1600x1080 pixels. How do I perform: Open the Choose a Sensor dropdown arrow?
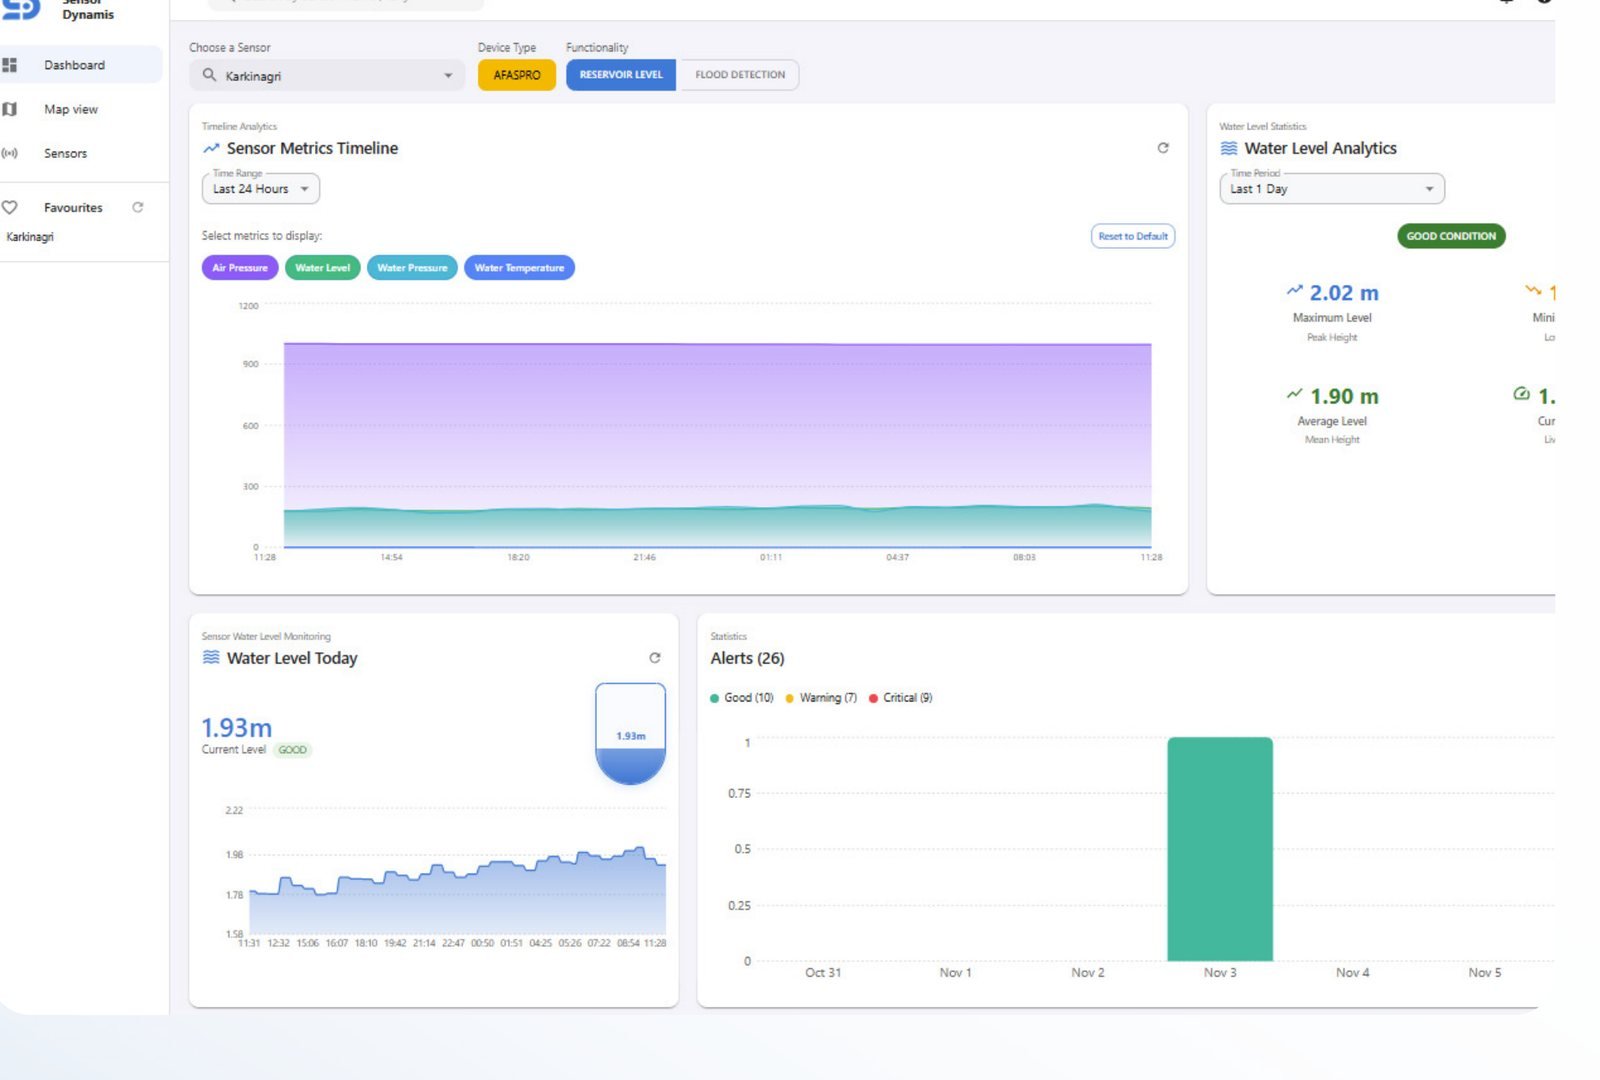point(447,75)
